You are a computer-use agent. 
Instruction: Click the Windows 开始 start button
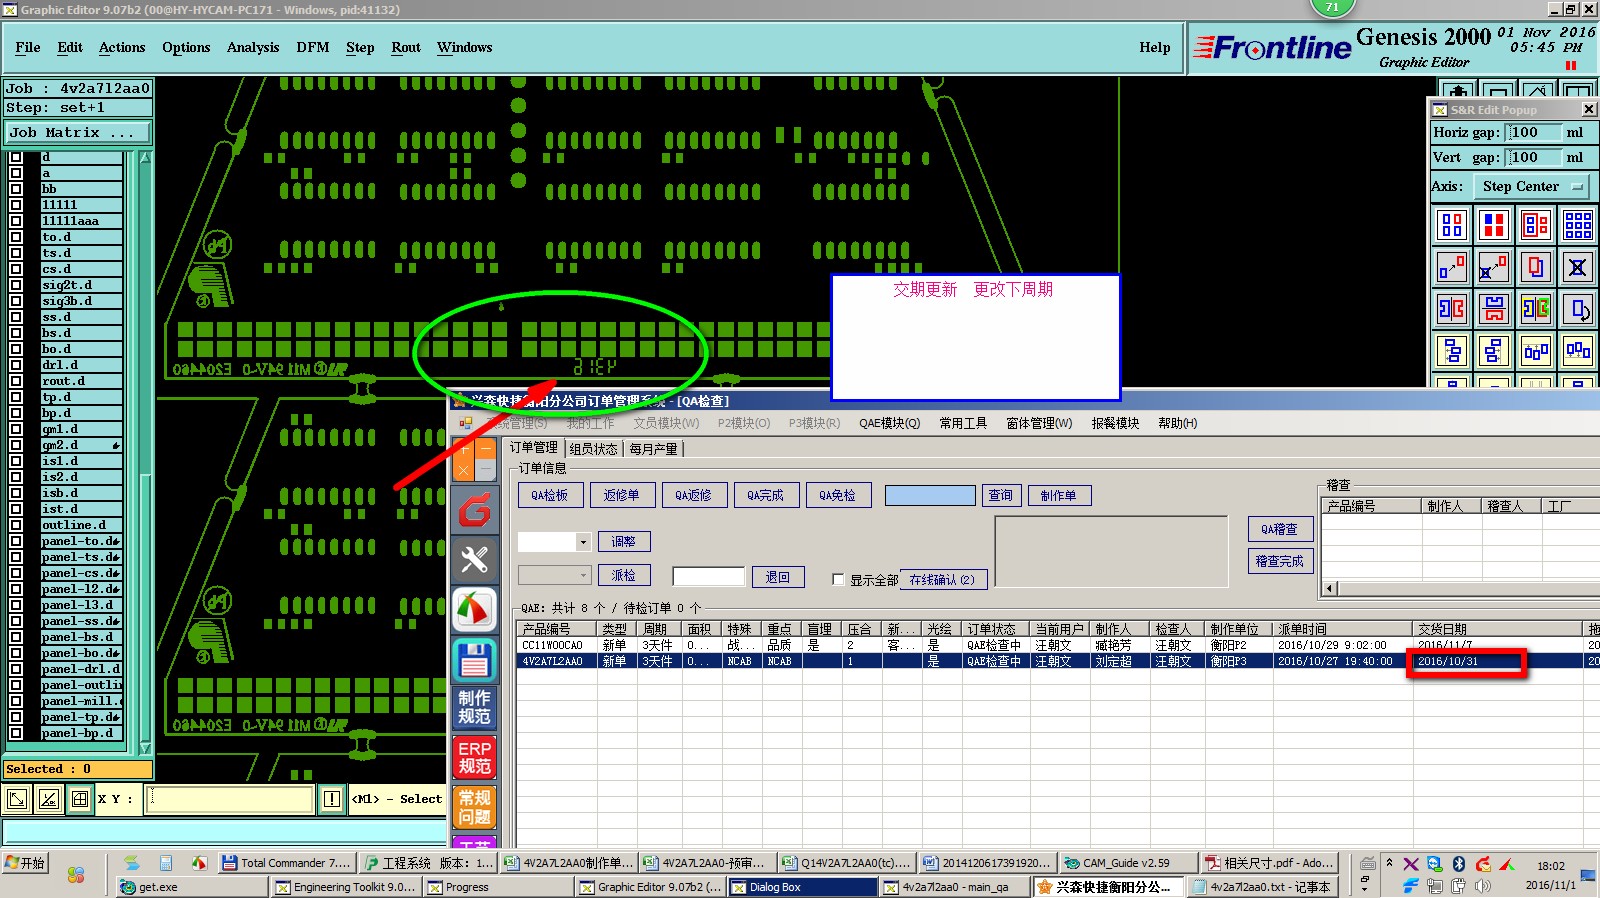(x=26, y=863)
